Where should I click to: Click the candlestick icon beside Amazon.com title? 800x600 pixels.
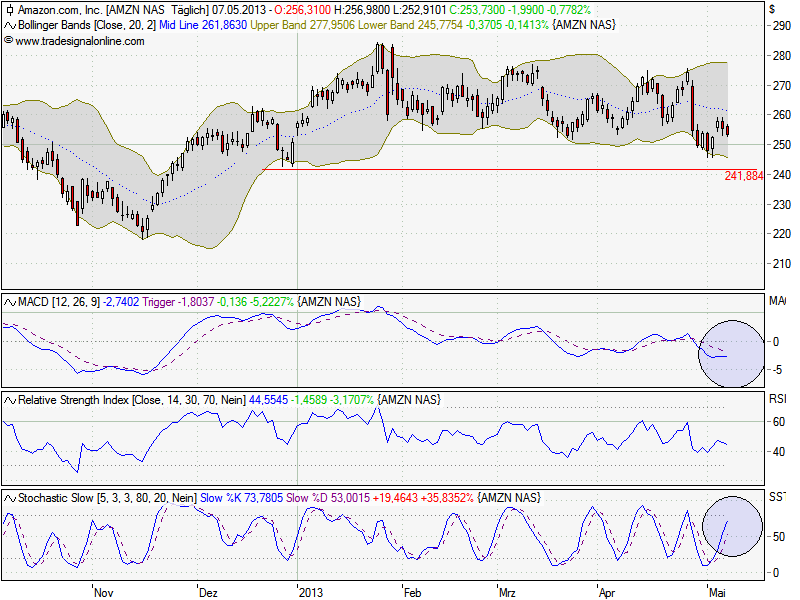point(9,9)
